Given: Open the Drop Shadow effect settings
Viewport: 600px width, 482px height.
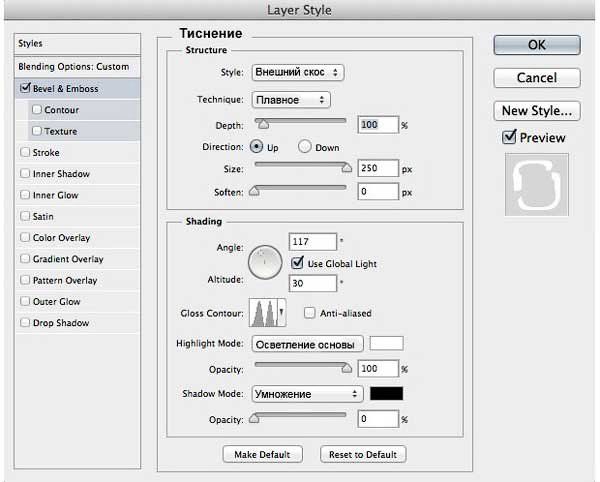Looking at the screenshot, I should (60, 323).
